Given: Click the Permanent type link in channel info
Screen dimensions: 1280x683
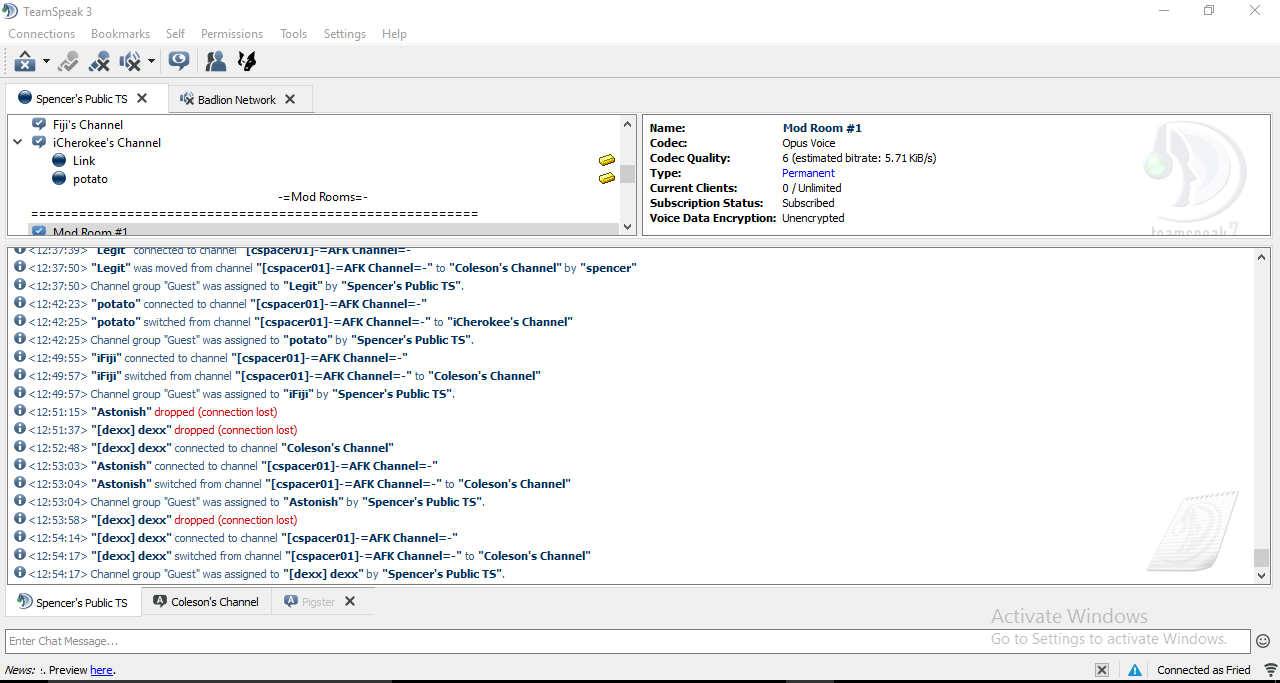Looking at the screenshot, I should 808,173.
